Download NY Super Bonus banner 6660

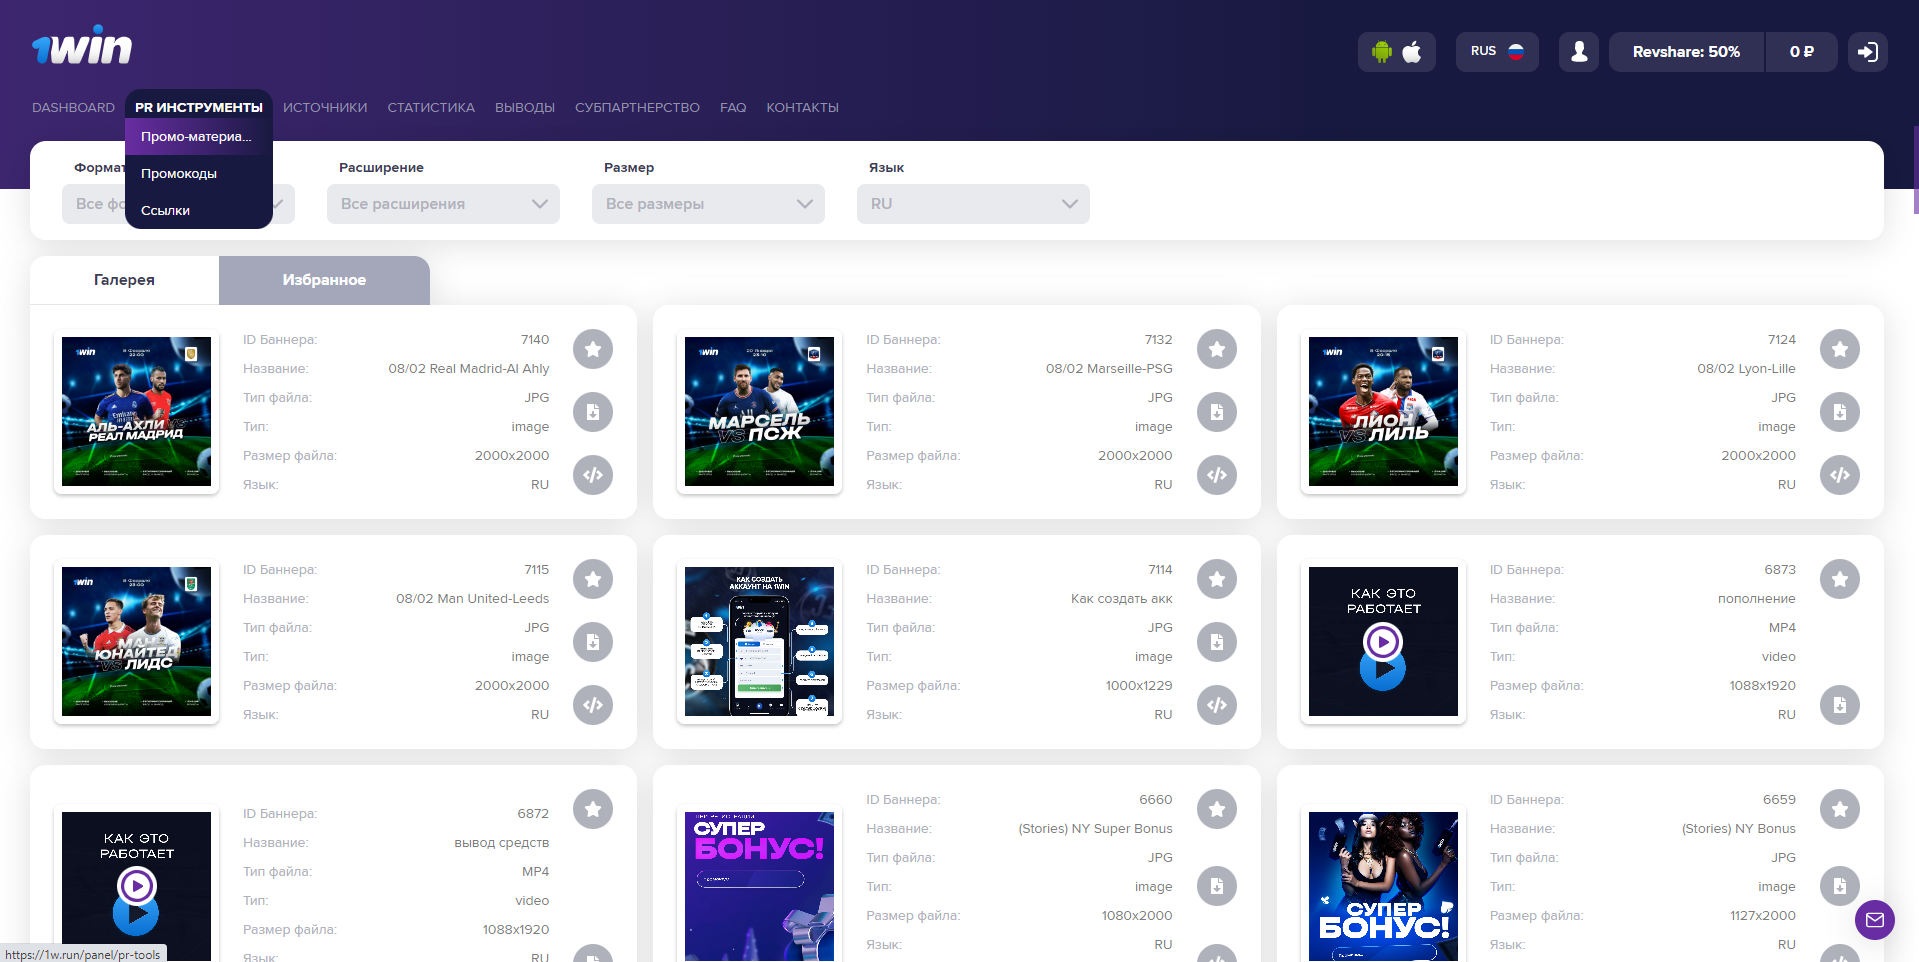pos(1217,886)
